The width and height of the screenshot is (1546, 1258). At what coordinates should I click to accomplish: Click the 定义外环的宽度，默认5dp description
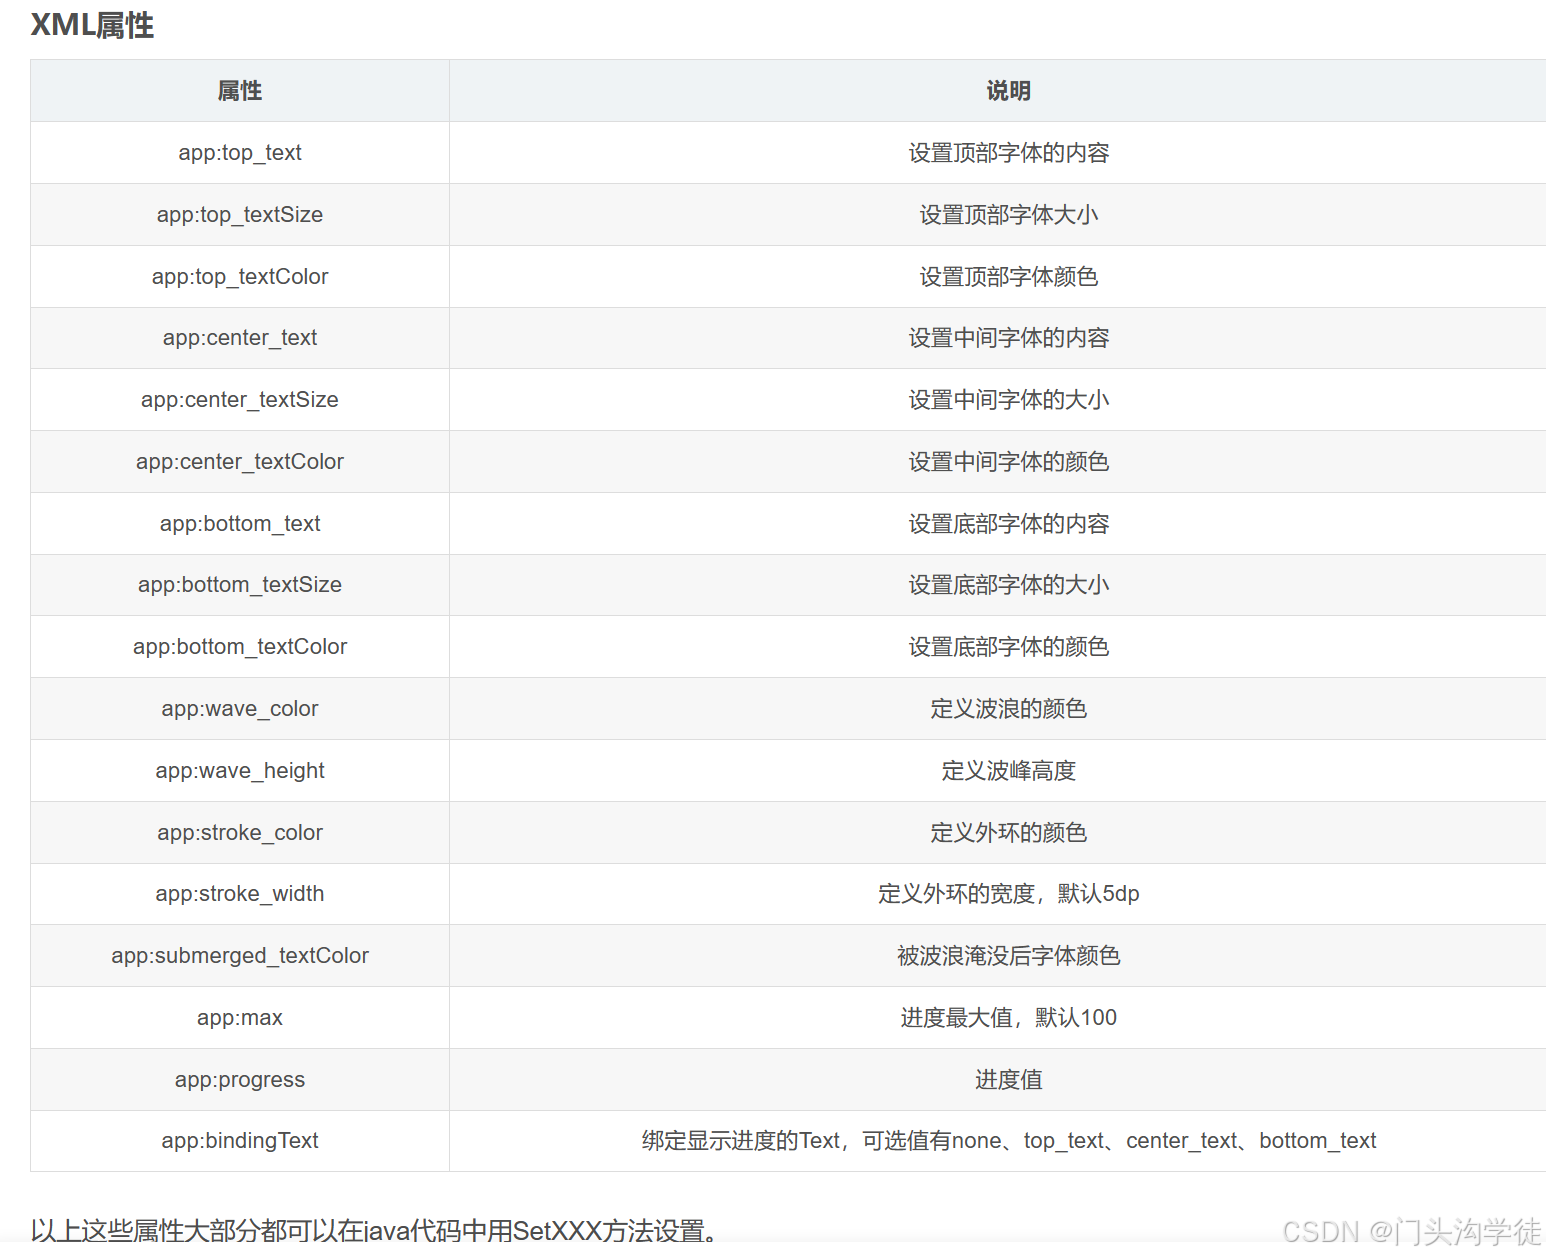coord(1008,894)
